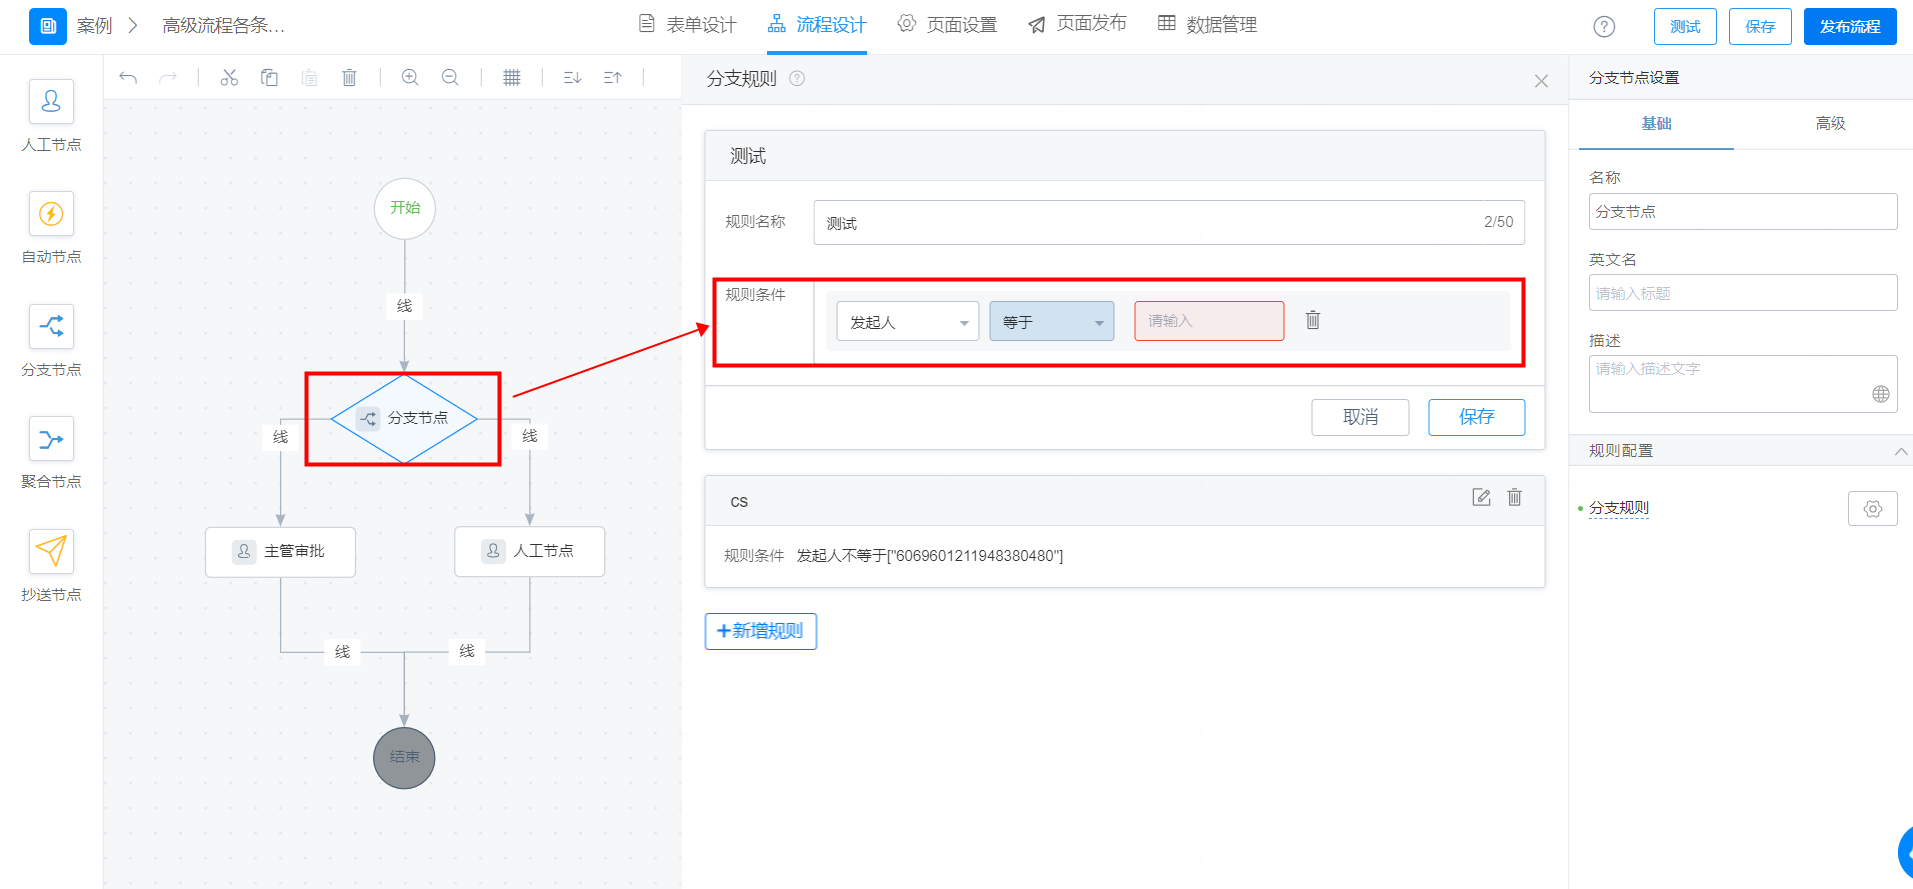Screen dimensions: 1913x889
Task: Focus the 请输入 condition value field
Action: click(x=1209, y=321)
